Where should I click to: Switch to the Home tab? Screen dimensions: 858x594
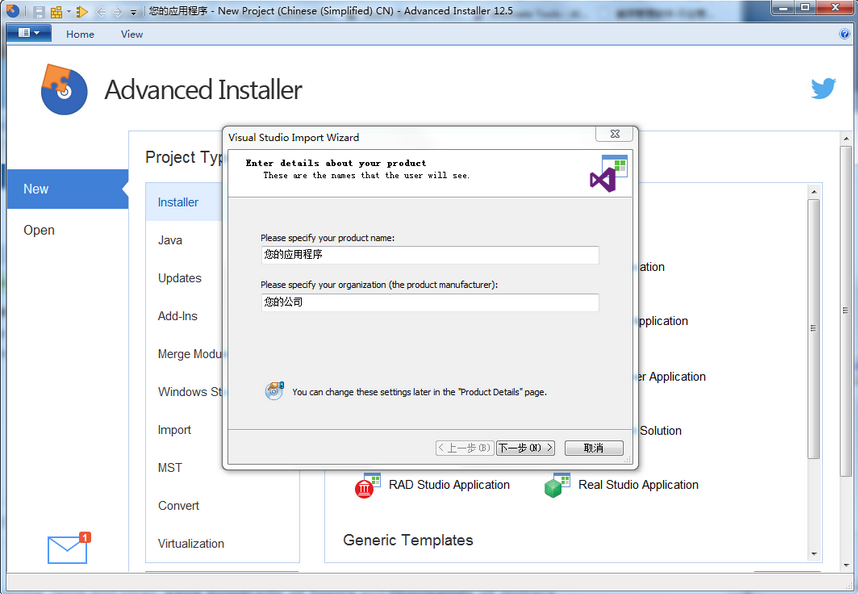click(x=80, y=33)
